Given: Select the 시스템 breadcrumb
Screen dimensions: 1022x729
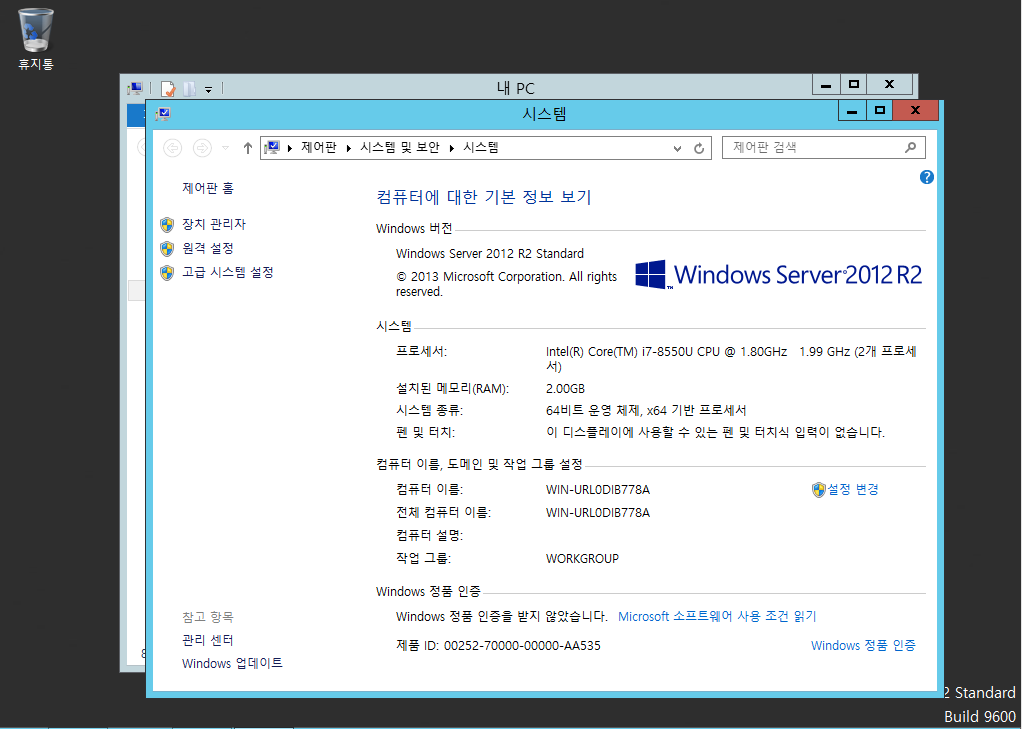Looking at the screenshot, I should [481, 147].
